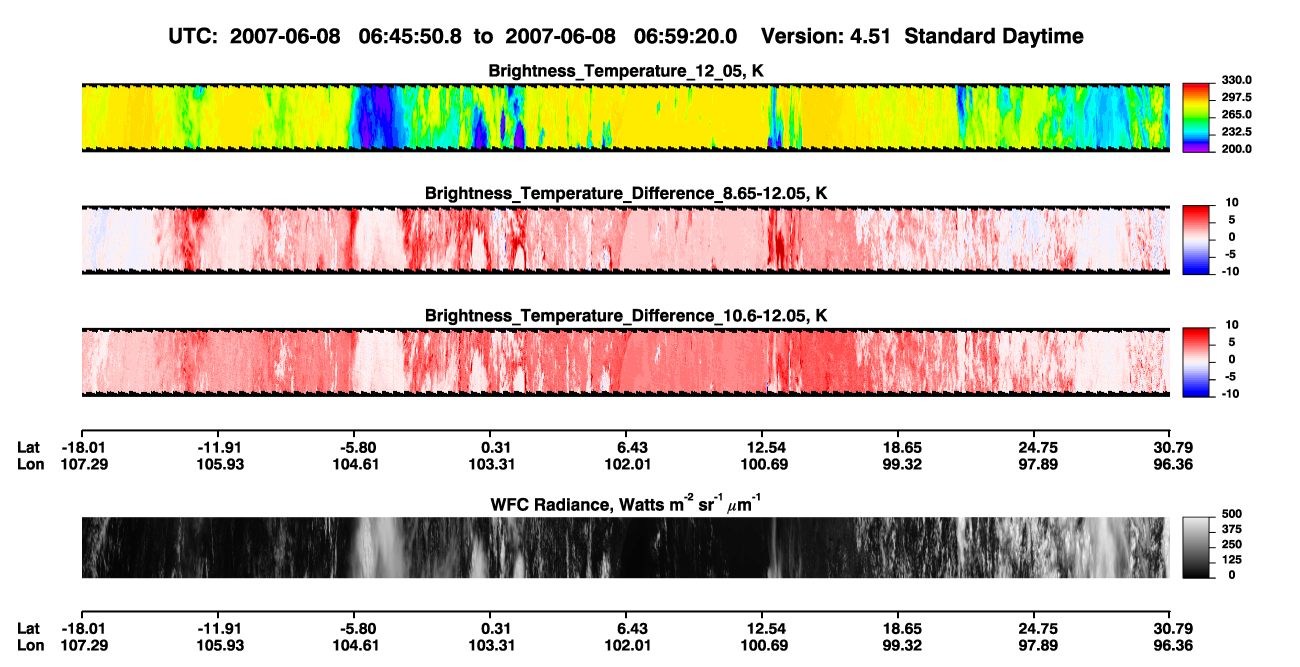
Task: Click the UTC time range header text
Action: point(455,36)
